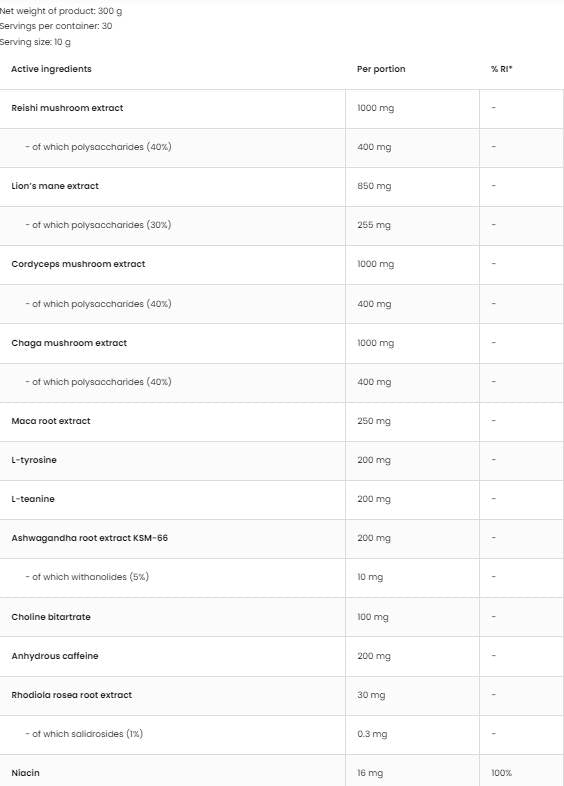Select the 850 mg Lion's mane value

[x=374, y=186]
